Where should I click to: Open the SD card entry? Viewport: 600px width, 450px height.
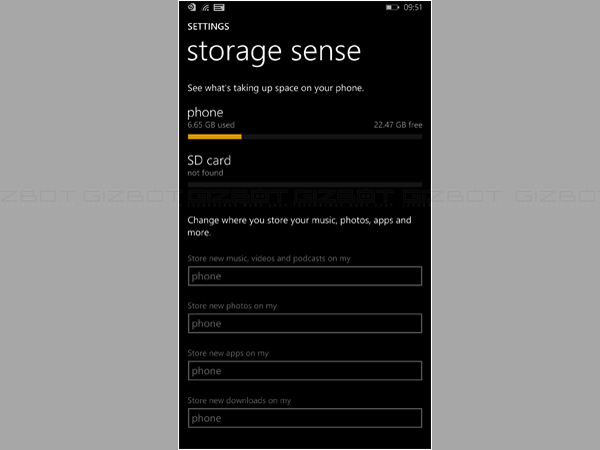click(209, 160)
